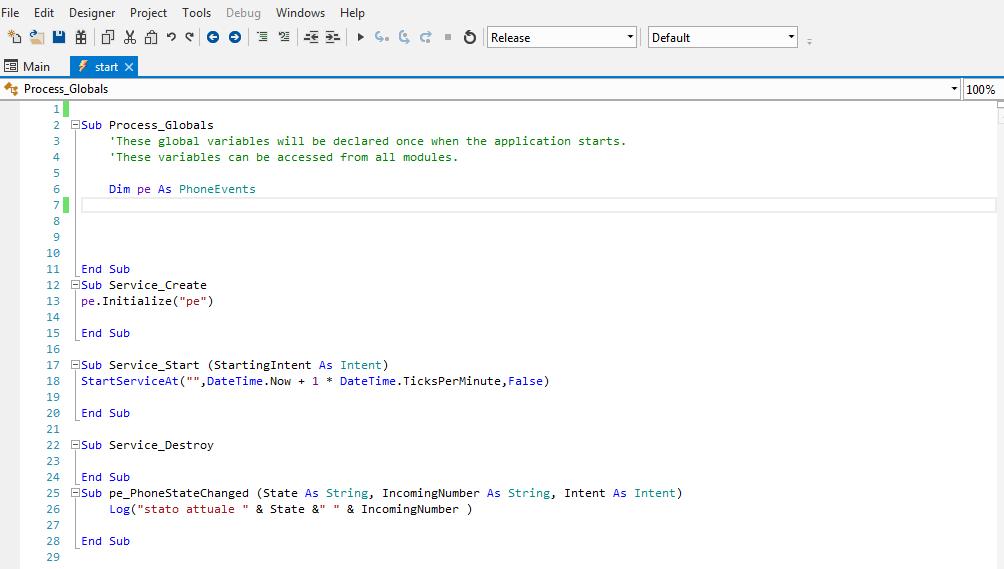Click pe.Initialize statement on line 13
Screen dimensions: 1004x569
[x=147, y=301]
